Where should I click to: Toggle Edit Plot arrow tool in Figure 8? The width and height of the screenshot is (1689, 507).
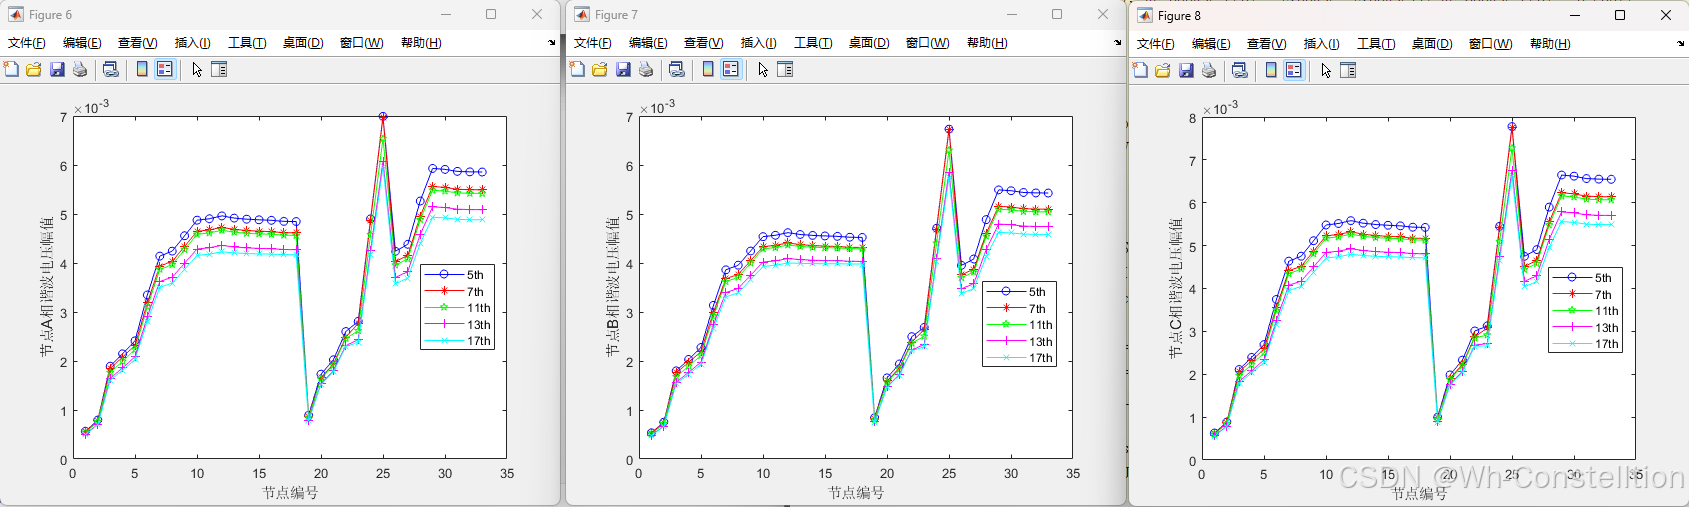pyautogui.click(x=1326, y=70)
